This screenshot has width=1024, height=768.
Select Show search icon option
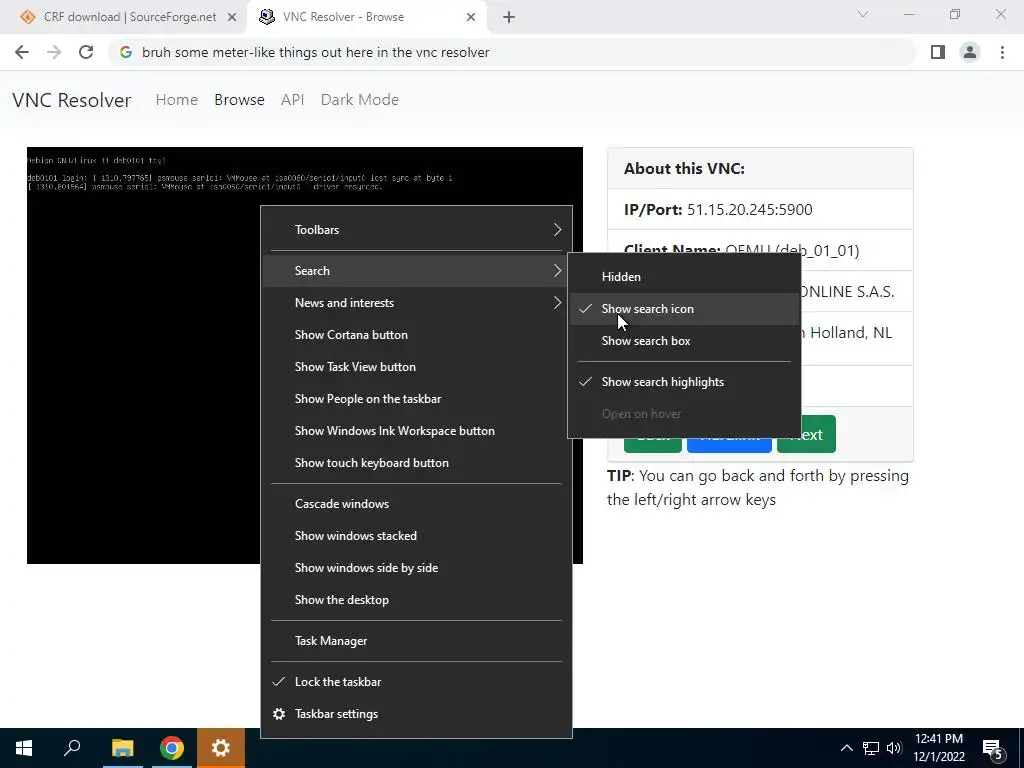pos(684,309)
